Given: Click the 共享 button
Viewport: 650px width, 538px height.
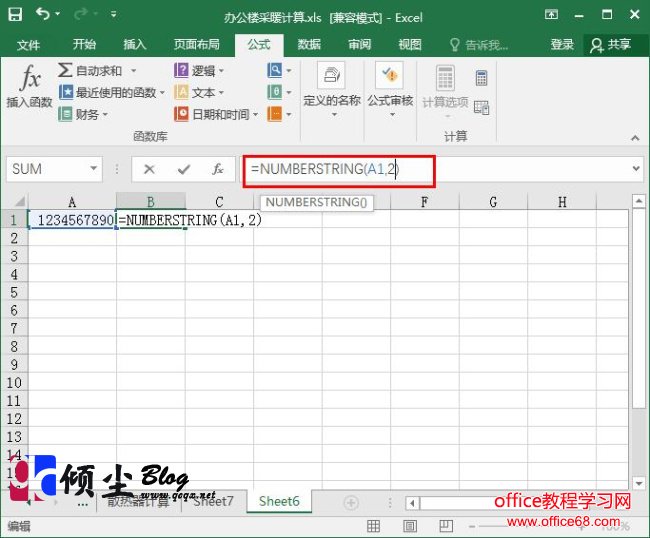Looking at the screenshot, I should (611, 44).
